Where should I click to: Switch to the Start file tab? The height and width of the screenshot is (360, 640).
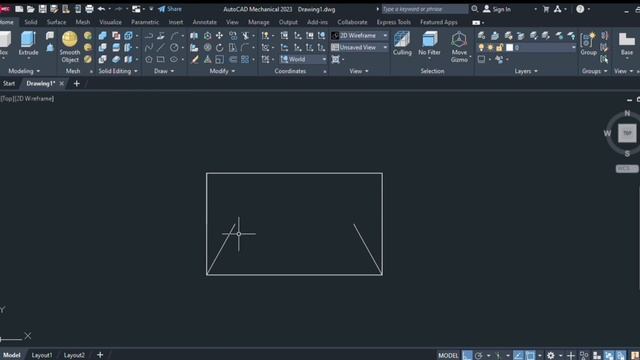[9, 83]
